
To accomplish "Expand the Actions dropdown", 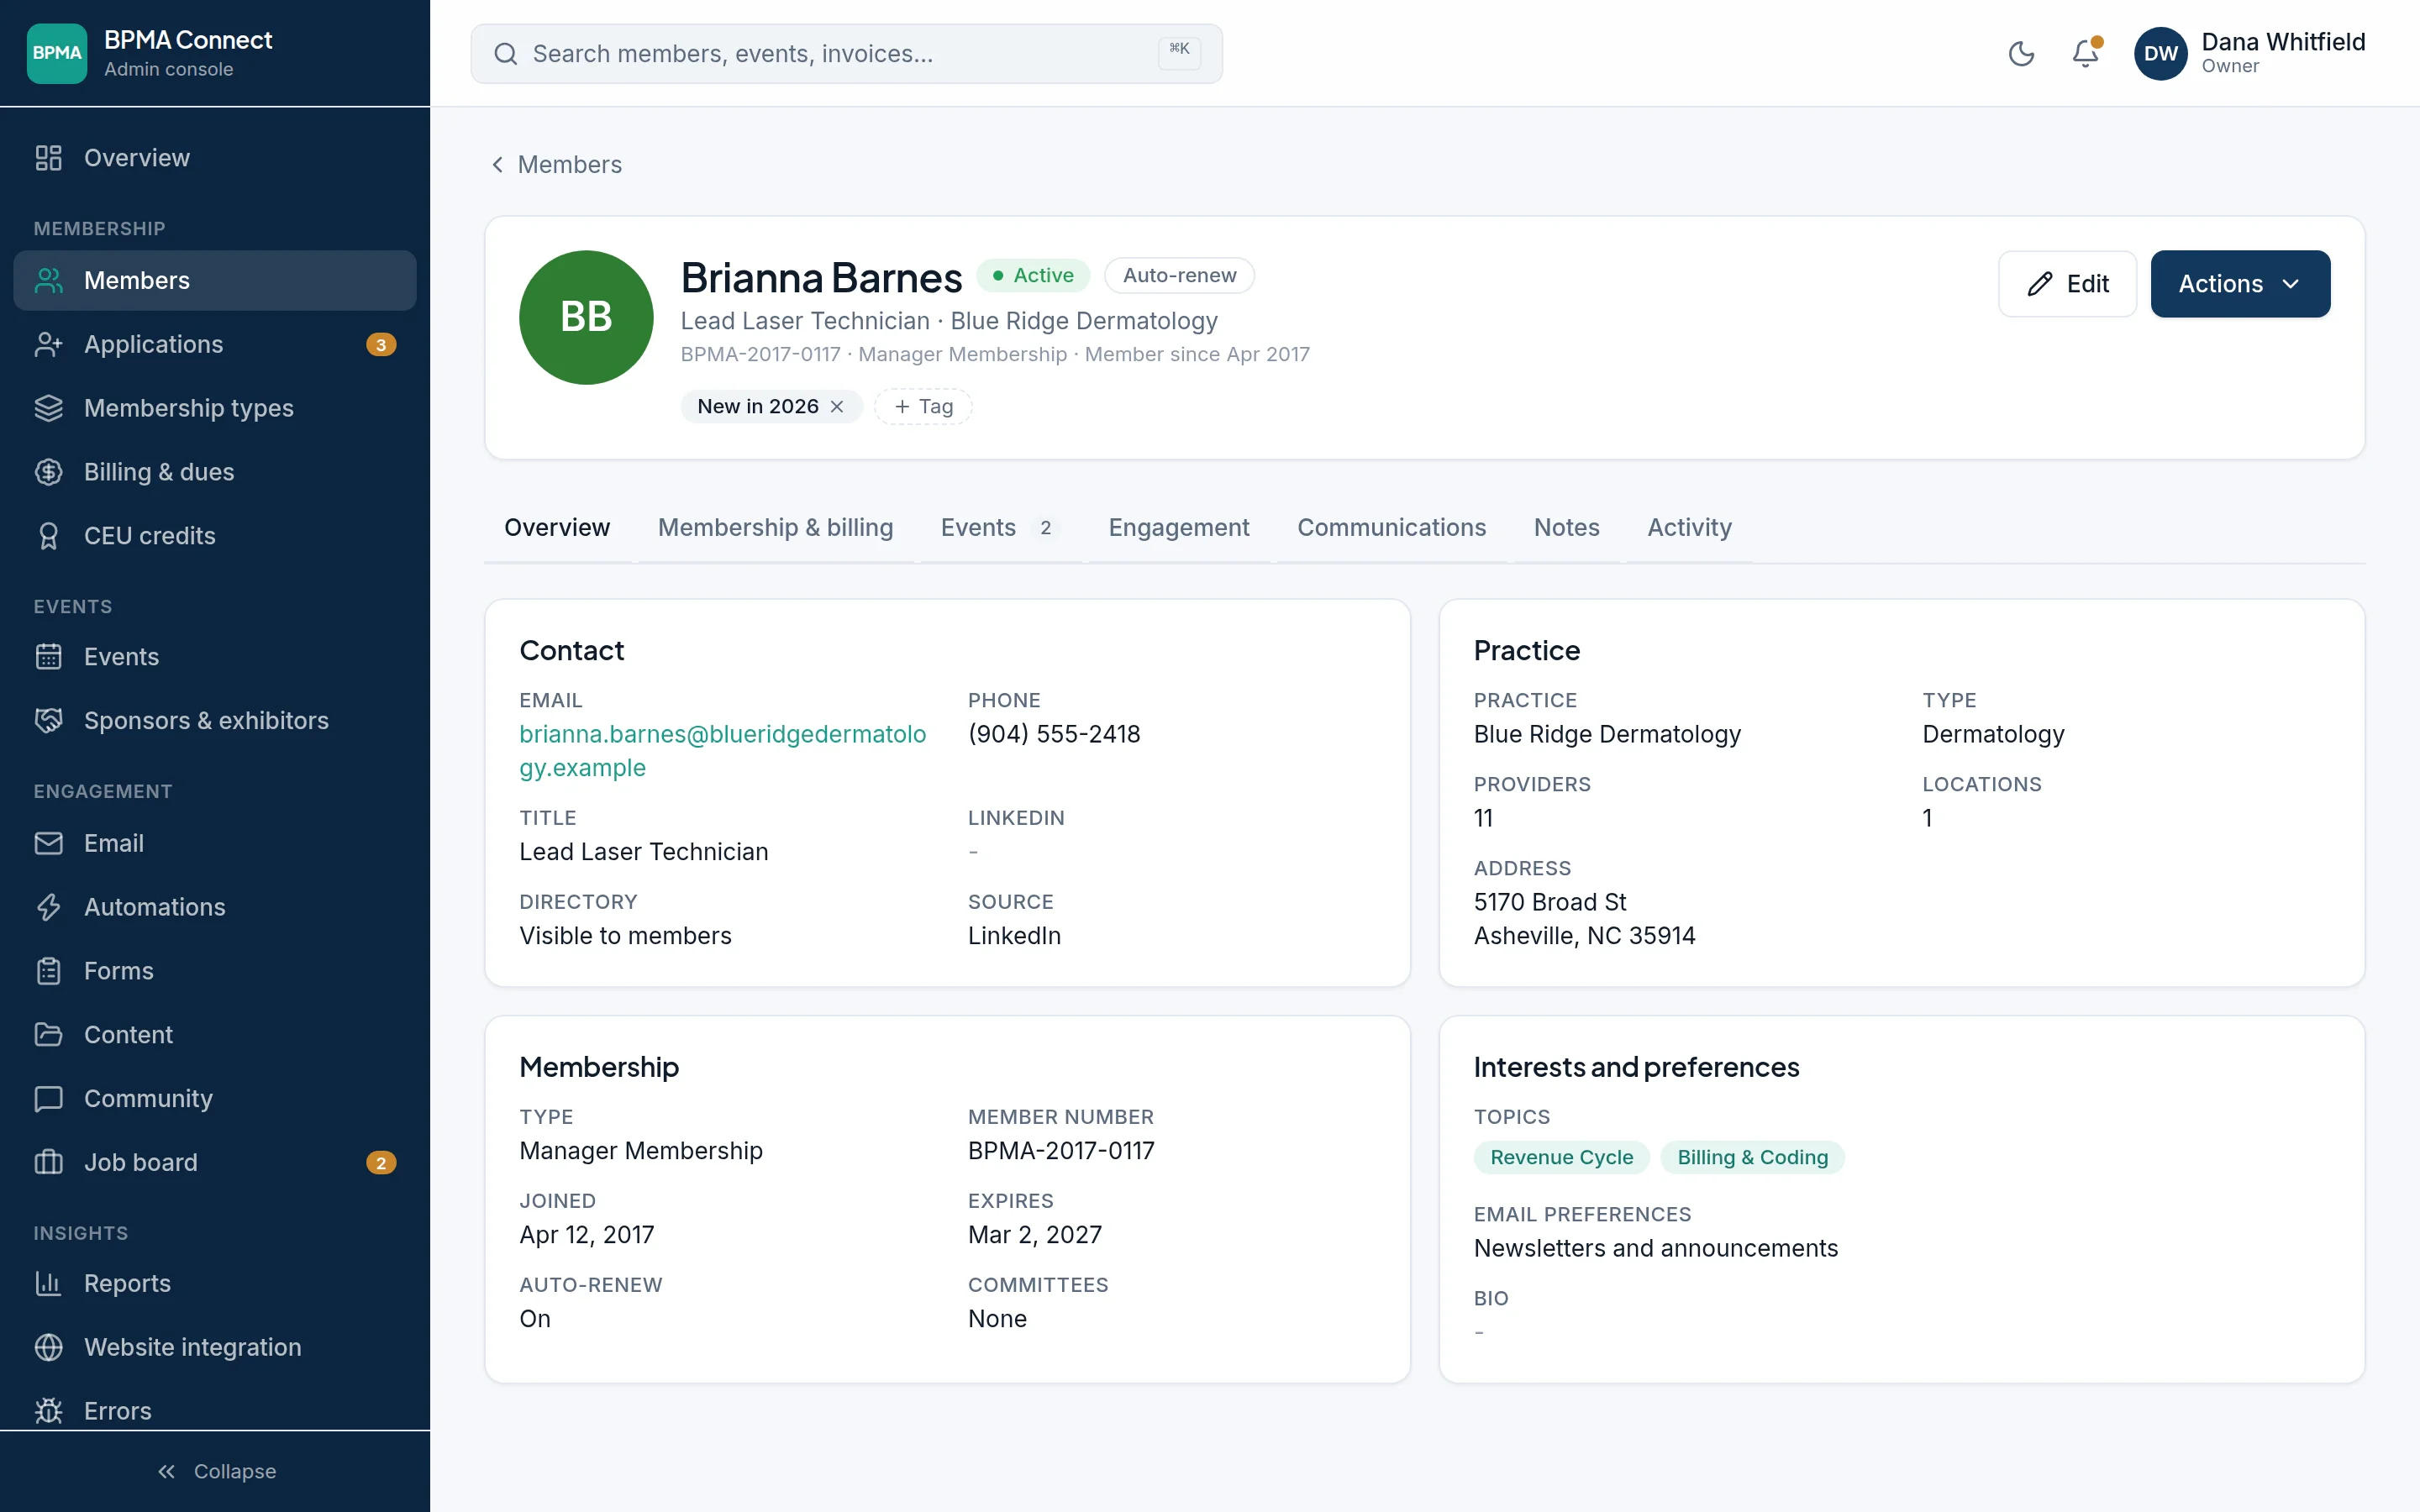I will [x=2240, y=284].
